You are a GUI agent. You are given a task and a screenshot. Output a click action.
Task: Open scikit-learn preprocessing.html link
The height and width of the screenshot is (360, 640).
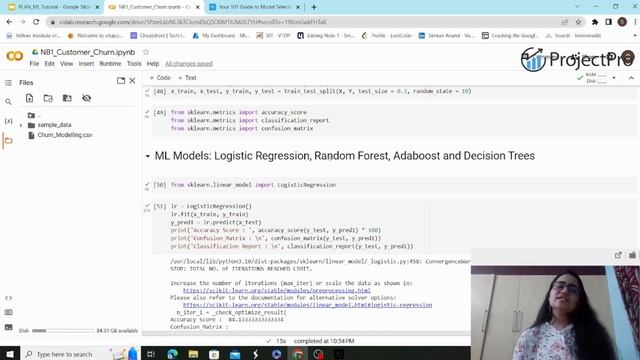pyautogui.click(x=276, y=290)
